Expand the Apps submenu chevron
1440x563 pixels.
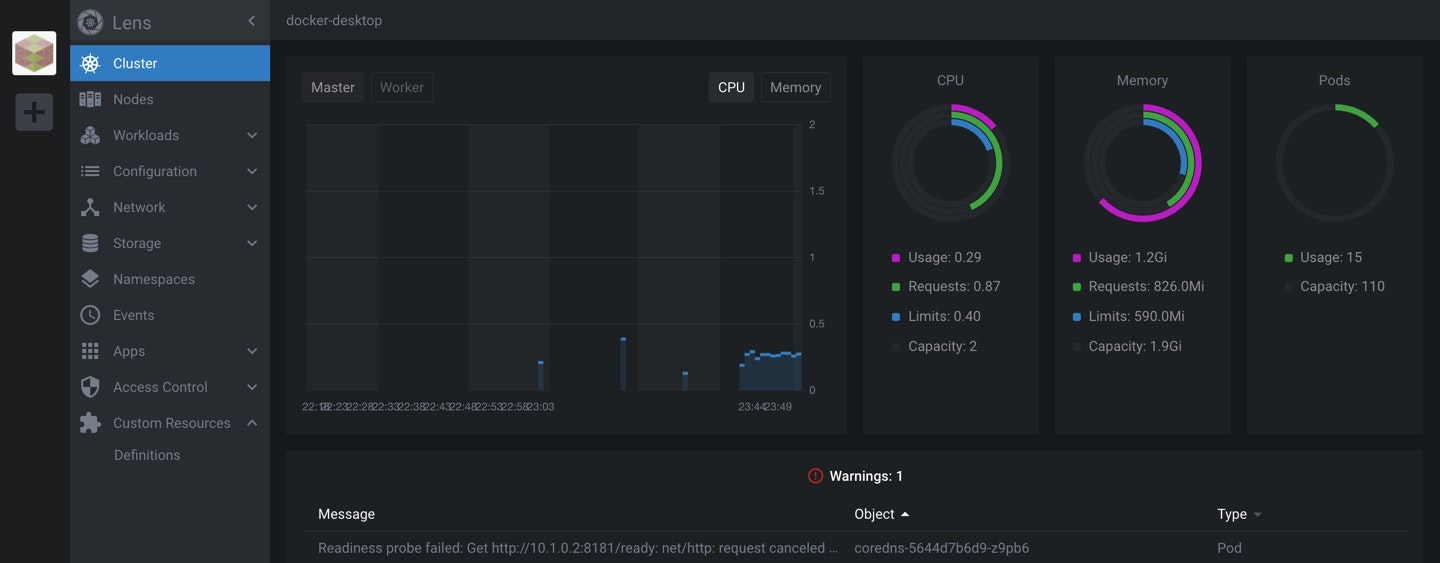(x=252, y=351)
